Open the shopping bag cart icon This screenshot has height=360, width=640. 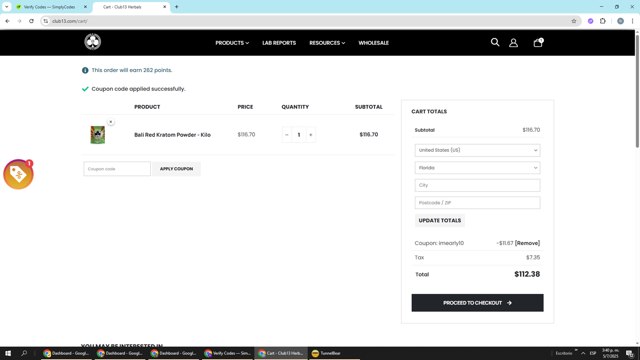538,42
